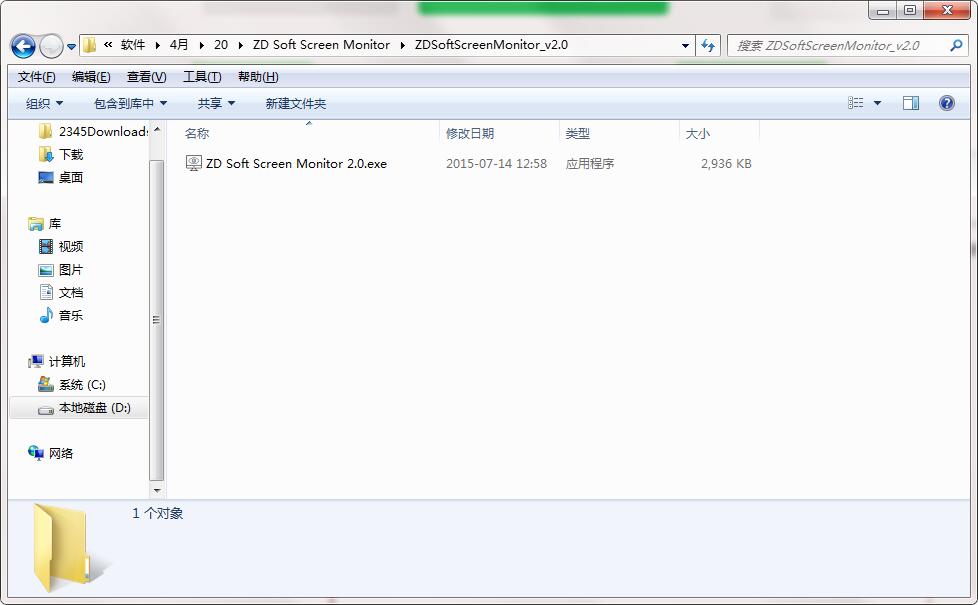Screen dimensions: 978x605
Task: Click ZD Soft Screen Monitor breadcrumb
Action: tap(321, 45)
